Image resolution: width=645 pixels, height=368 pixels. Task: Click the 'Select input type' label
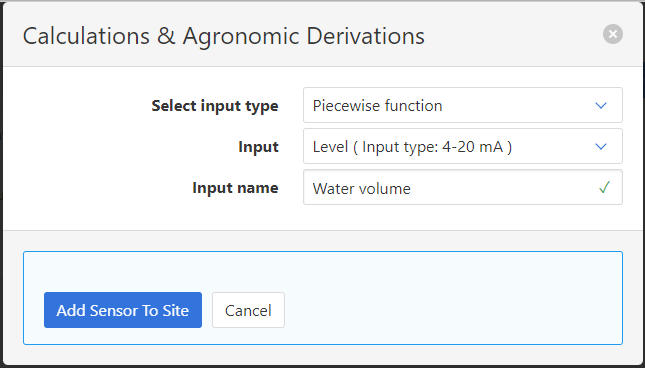point(215,106)
